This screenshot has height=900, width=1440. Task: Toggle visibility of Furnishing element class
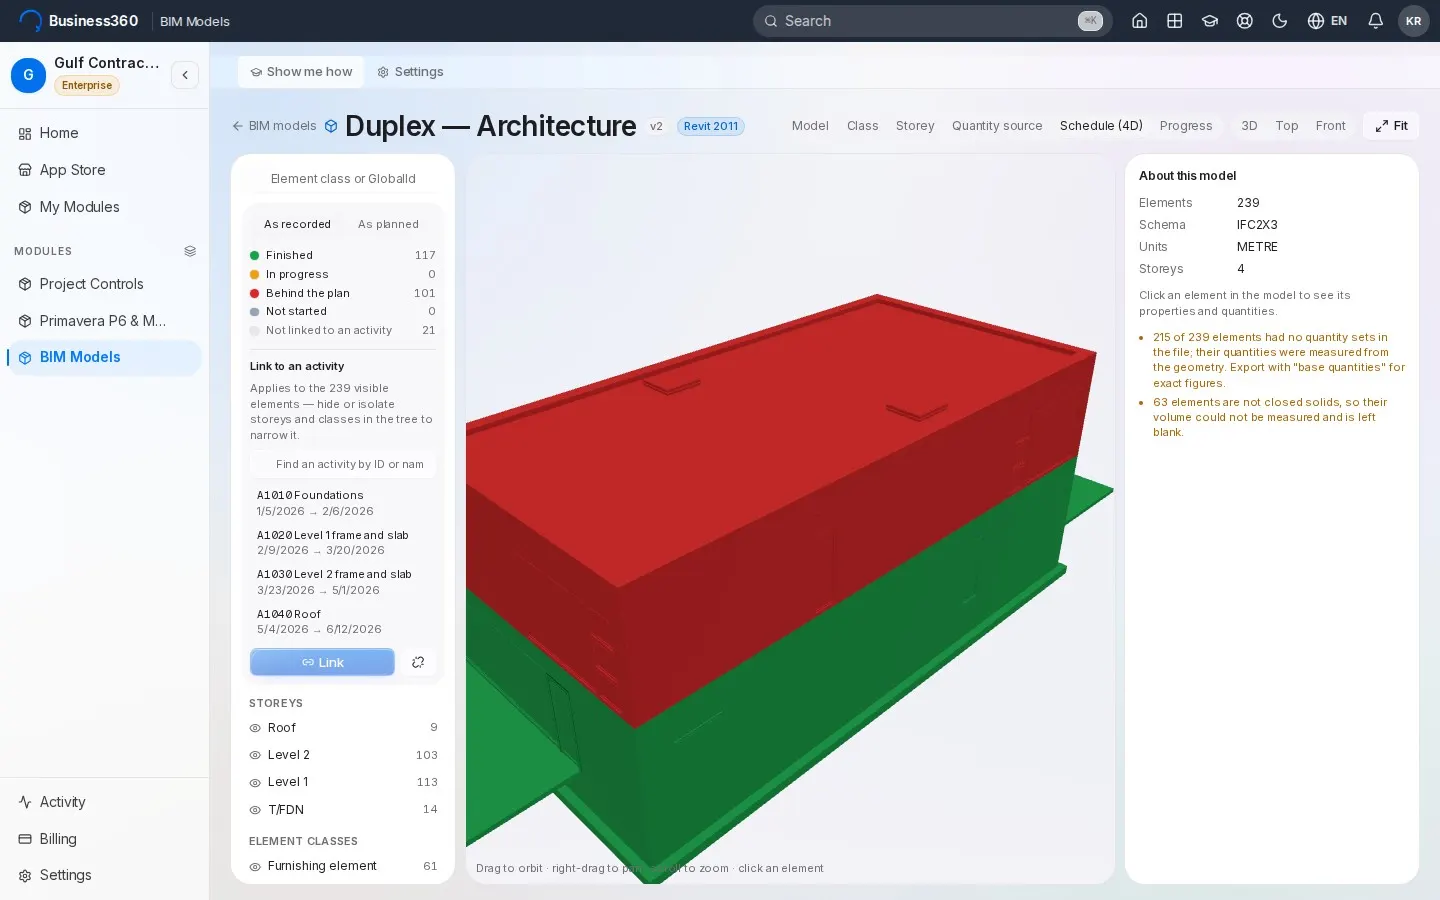(x=255, y=867)
